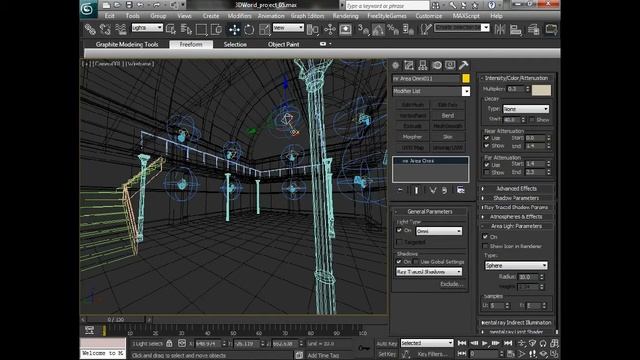Toggle the Selection Lock padlock icon
The height and width of the screenshot is (360, 640).
point(169,344)
